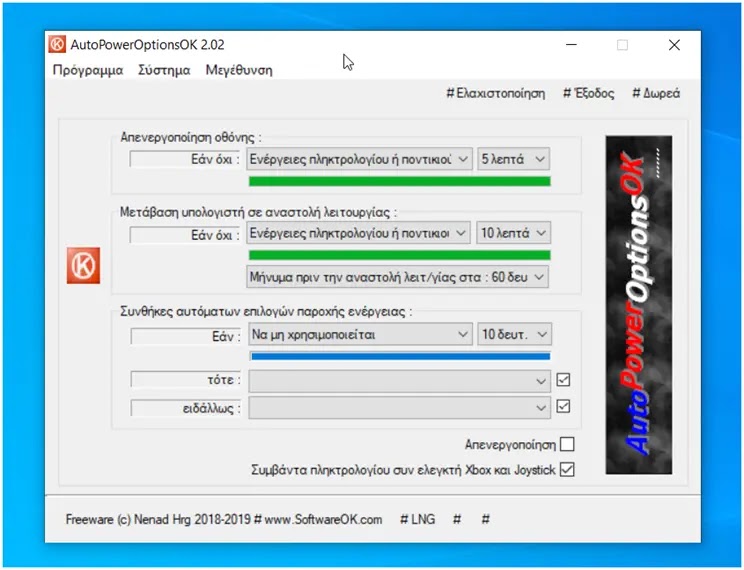This screenshot has height=570, width=744.
Task: Click the AutoPowerOptionsOK vertical banner image
Action: coord(638,305)
